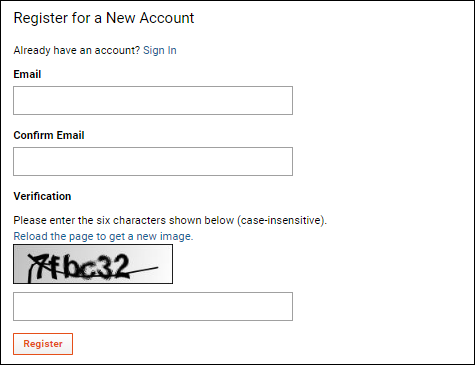Viewport: 475px width, 365px height.
Task: Open the Sign In link
Action: pos(160,50)
